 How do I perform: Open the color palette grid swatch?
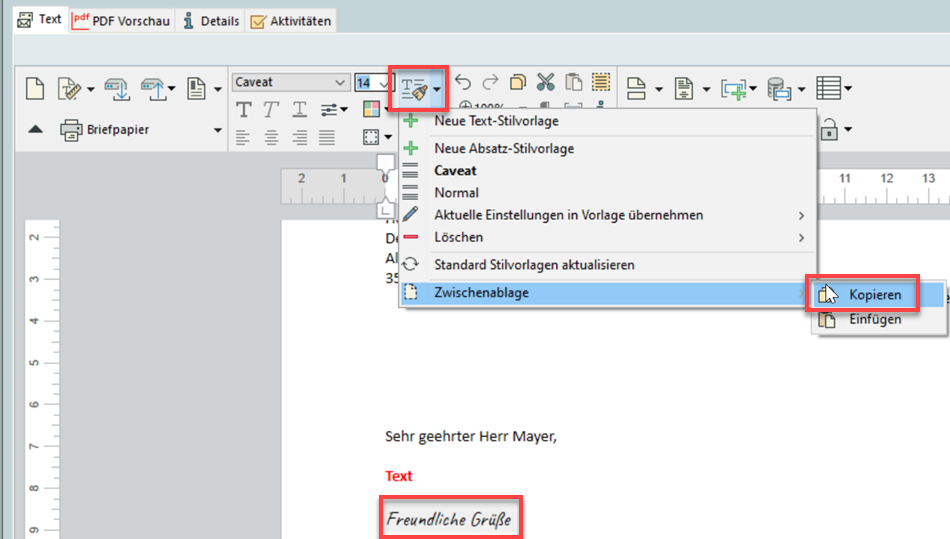pos(370,109)
